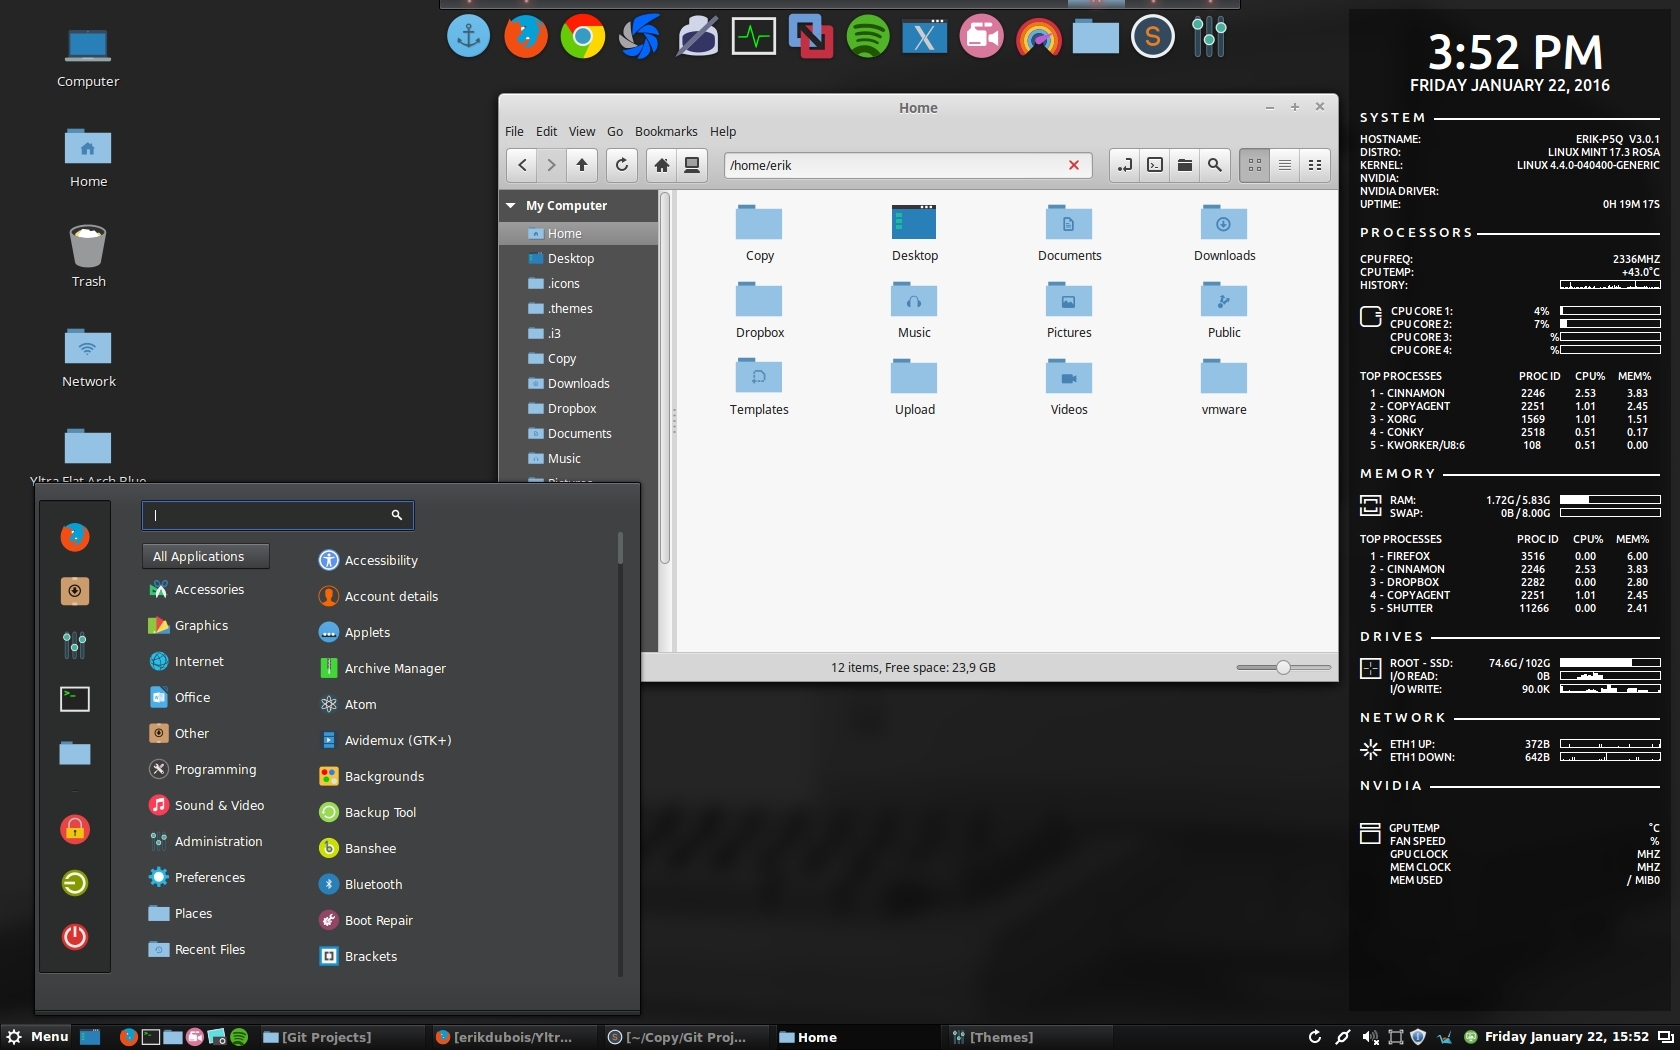Screen dimensions: 1680x1050
Task: Shut down via red power icon
Action: click(x=75, y=937)
